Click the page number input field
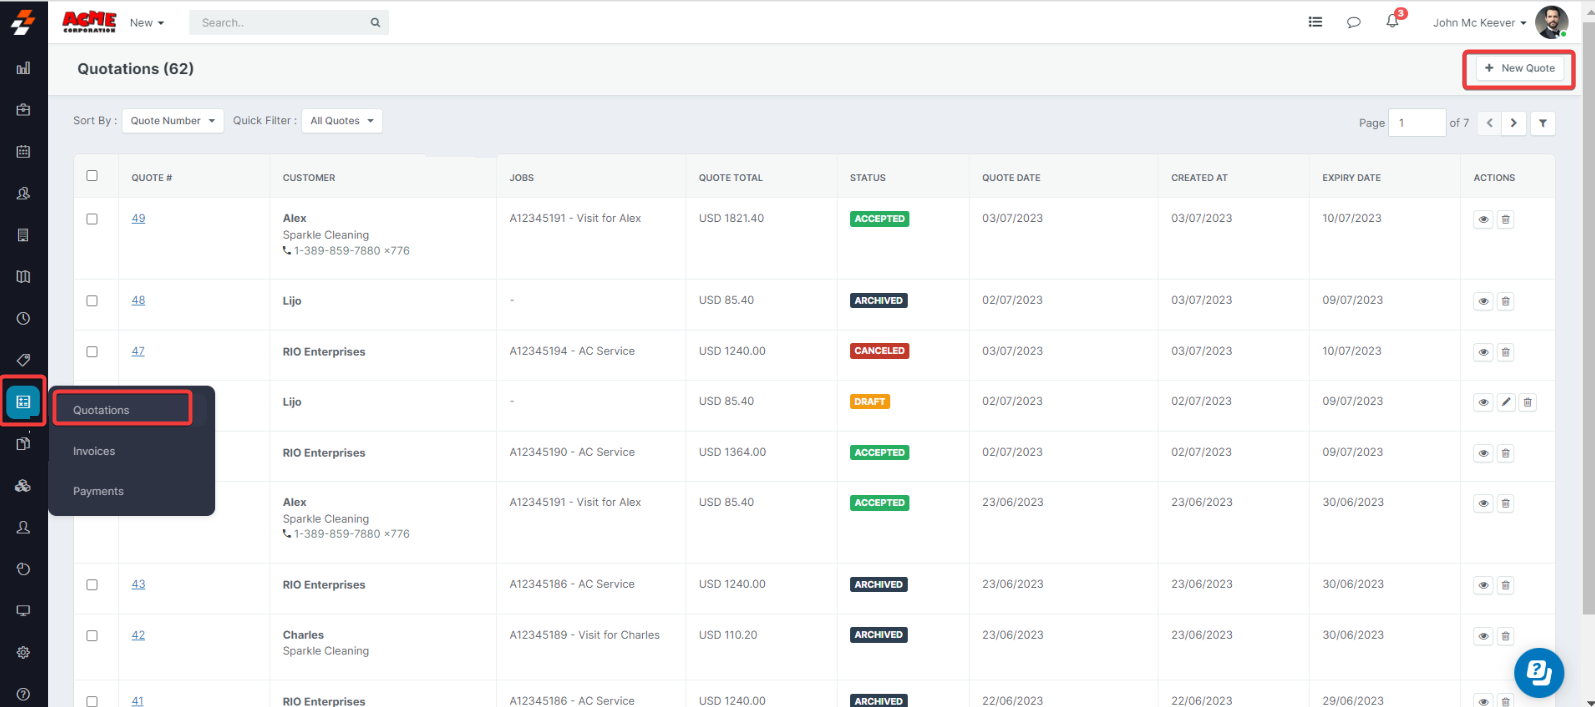This screenshot has width=1595, height=707. point(1416,123)
